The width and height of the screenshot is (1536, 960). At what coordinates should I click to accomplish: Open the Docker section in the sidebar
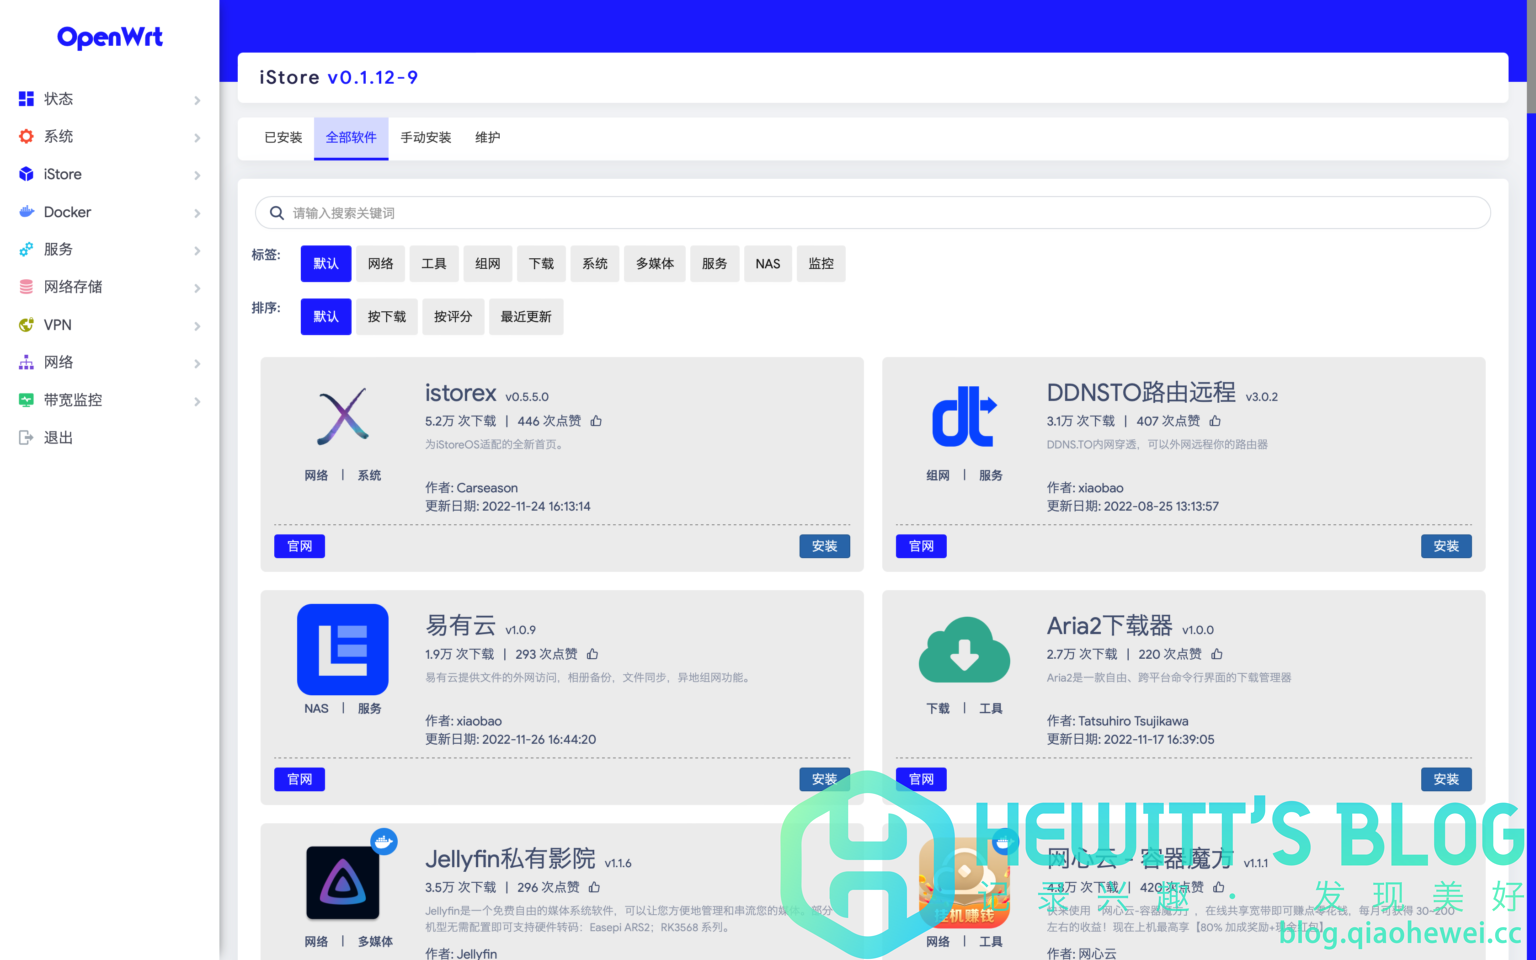pos(67,212)
